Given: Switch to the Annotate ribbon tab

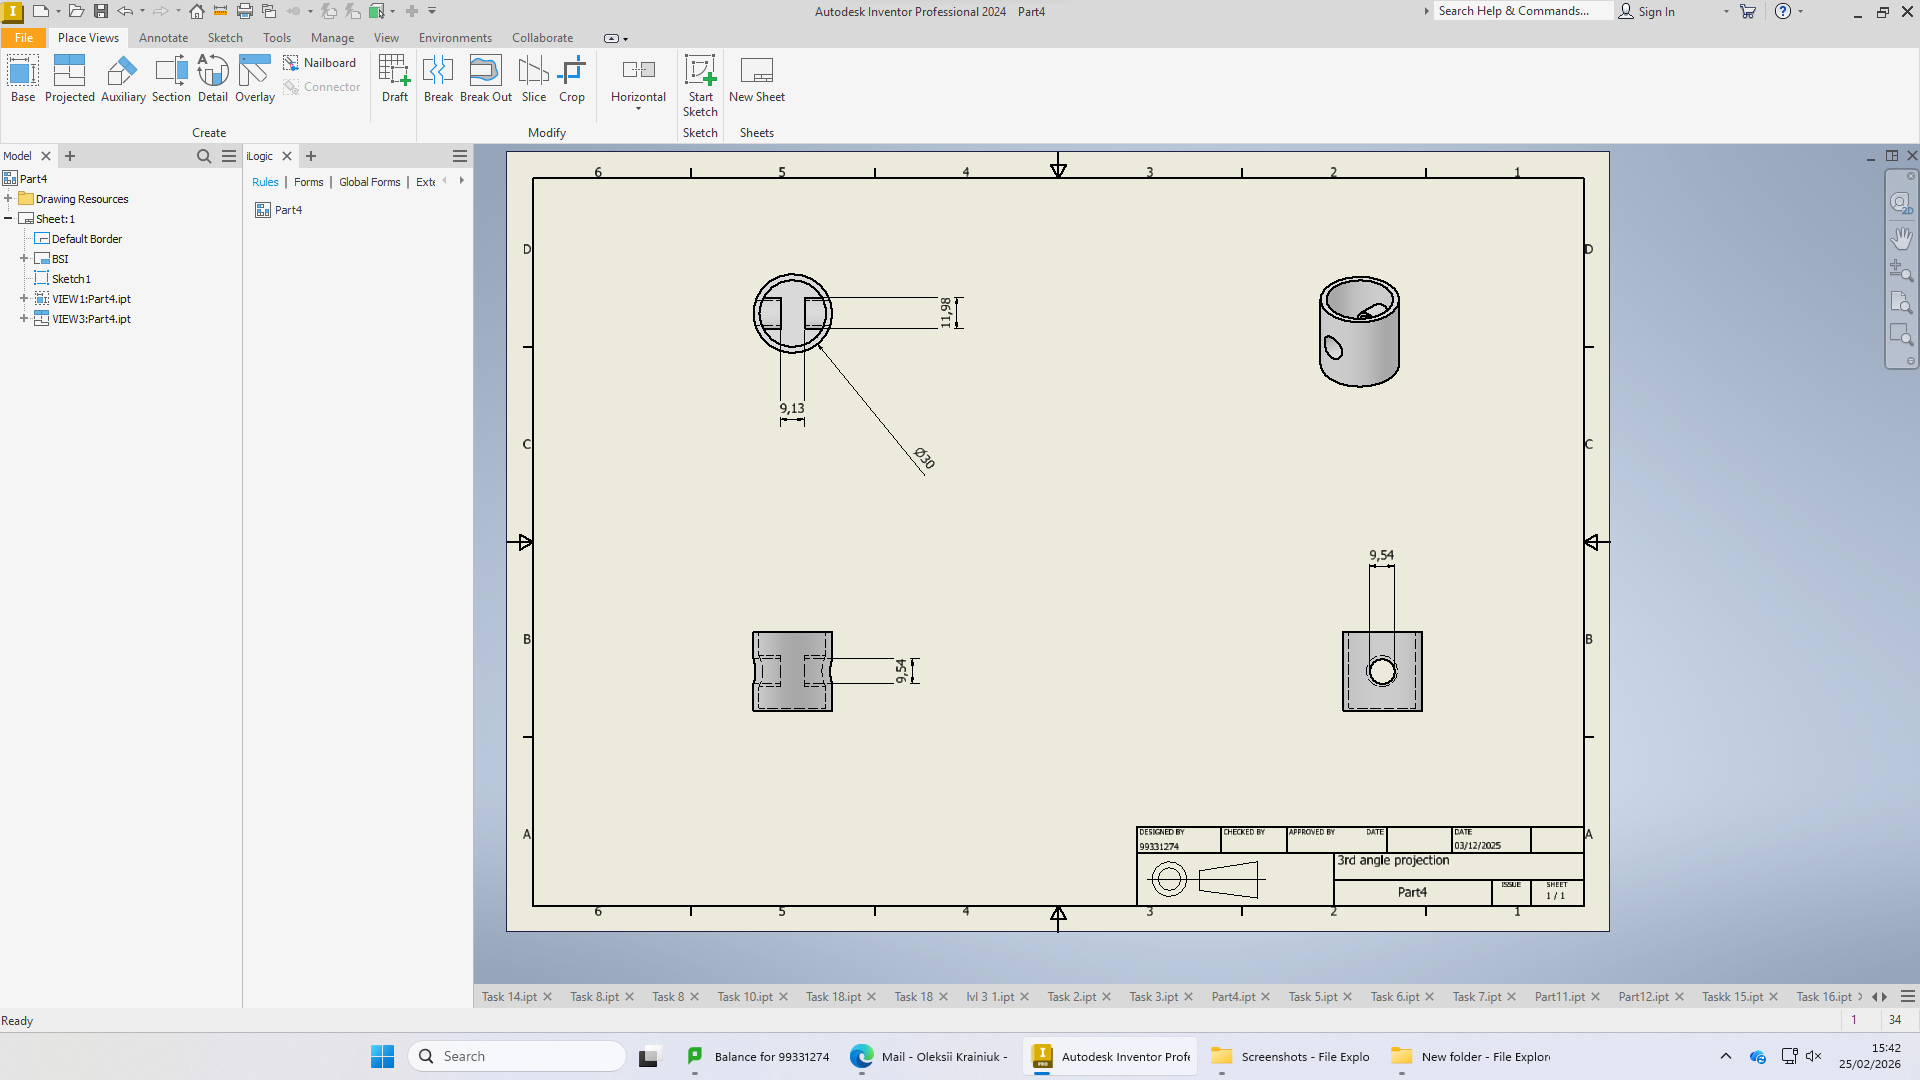Looking at the screenshot, I should click(x=163, y=38).
